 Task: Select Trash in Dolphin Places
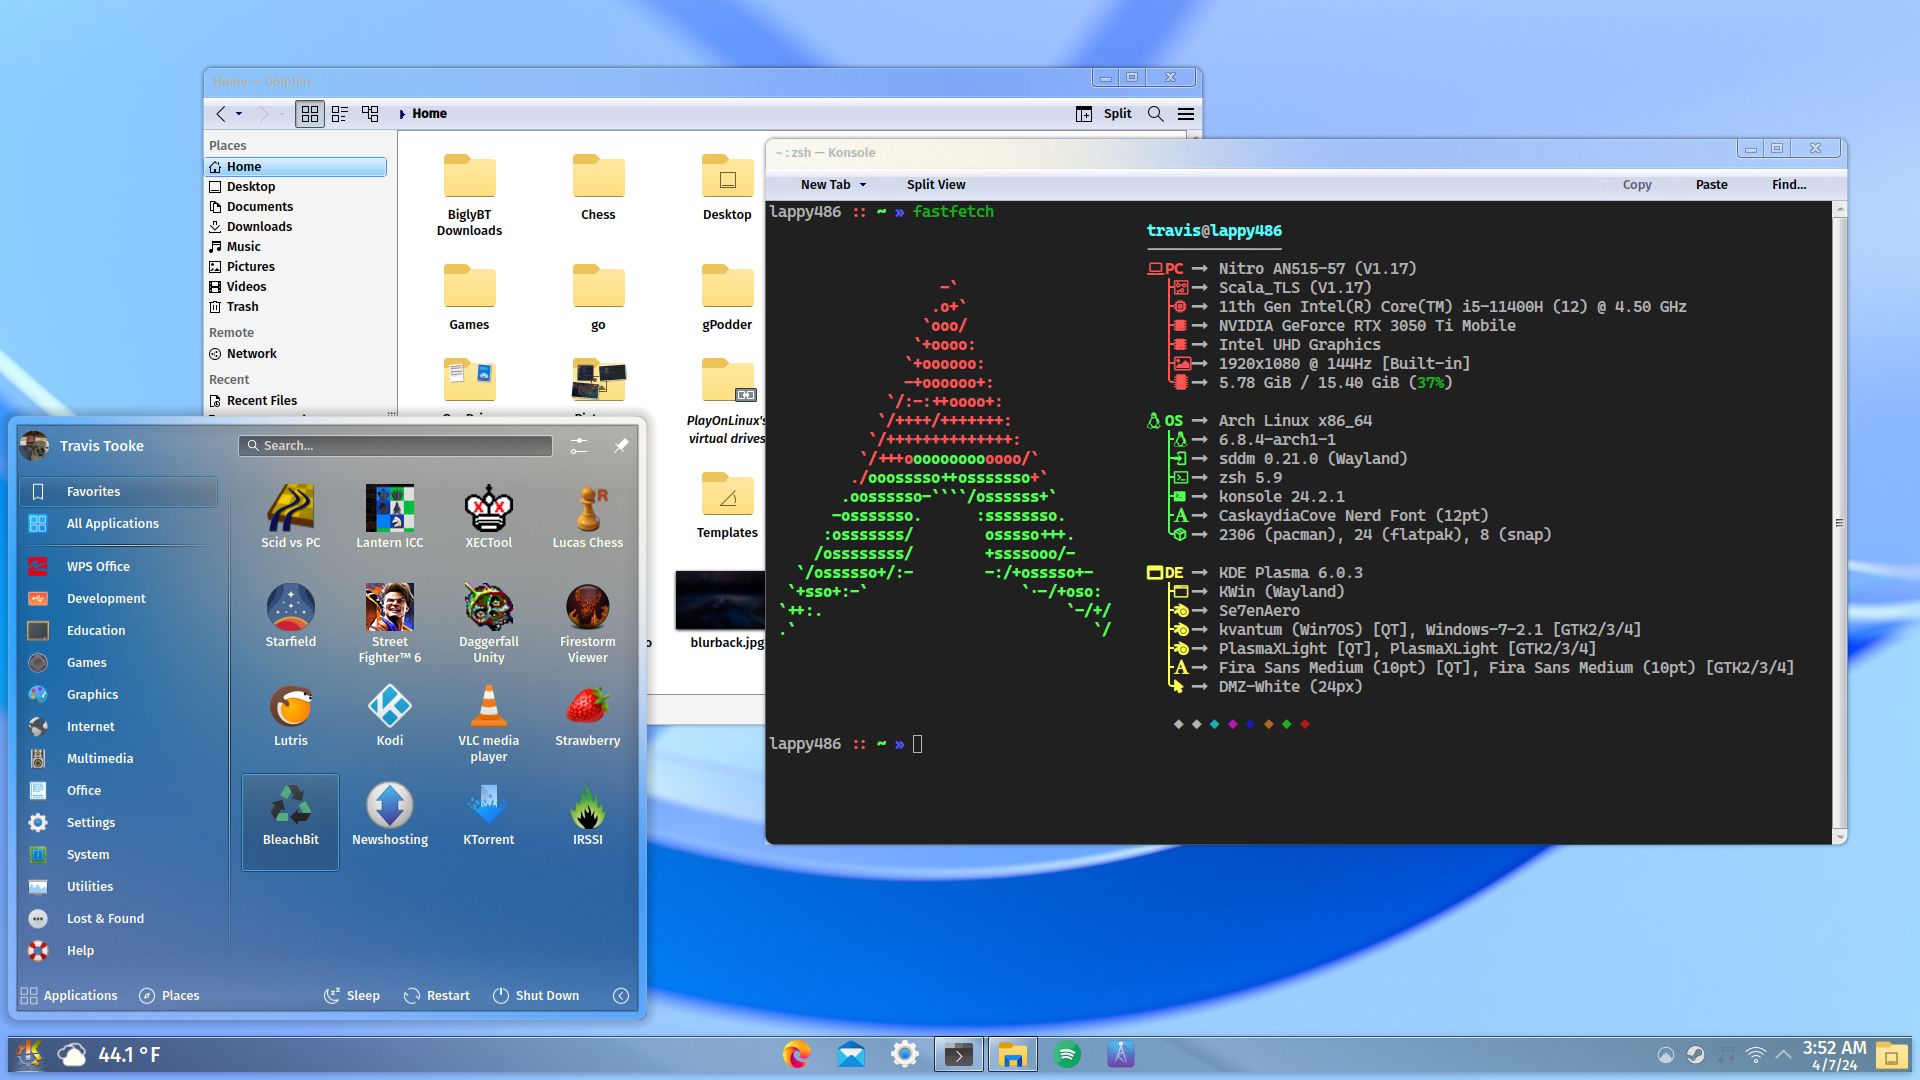(296, 307)
